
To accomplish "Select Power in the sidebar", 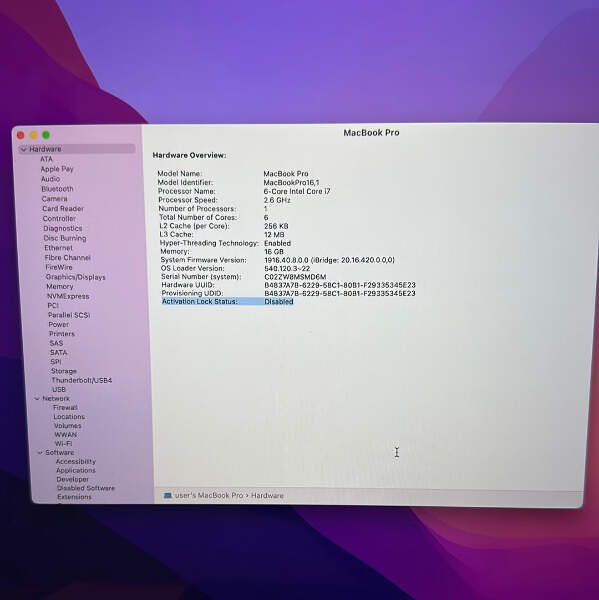I will (59, 324).
